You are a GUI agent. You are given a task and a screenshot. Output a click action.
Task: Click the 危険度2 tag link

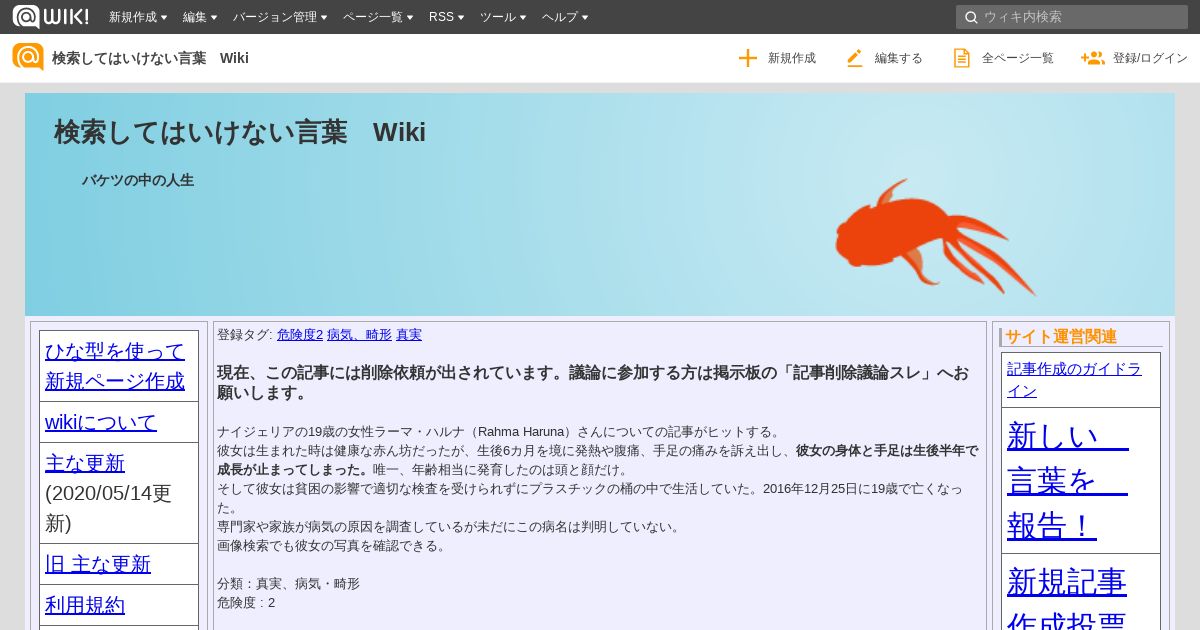point(300,335)
